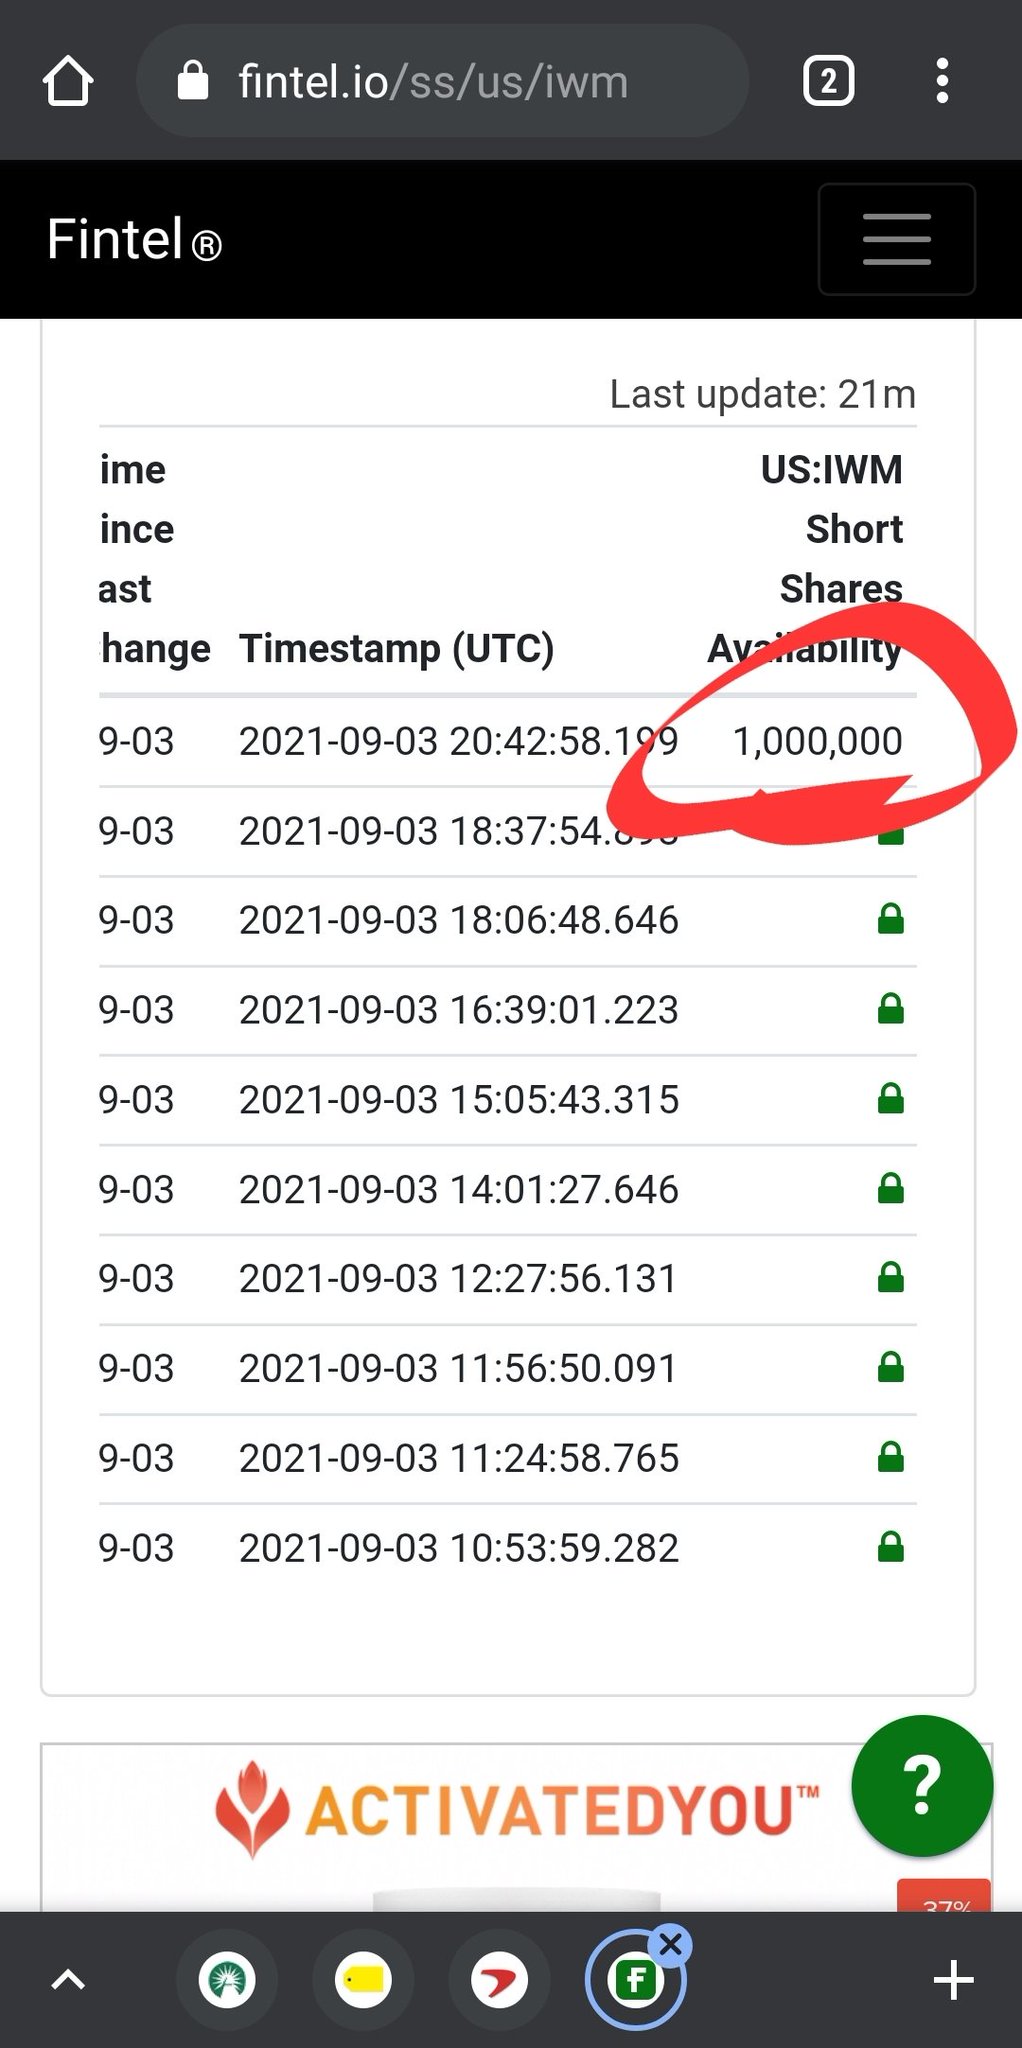Open the Fintel hamburger navigation menu
This screenshot has width=1022, height=2048.
[x=896, y=239]
